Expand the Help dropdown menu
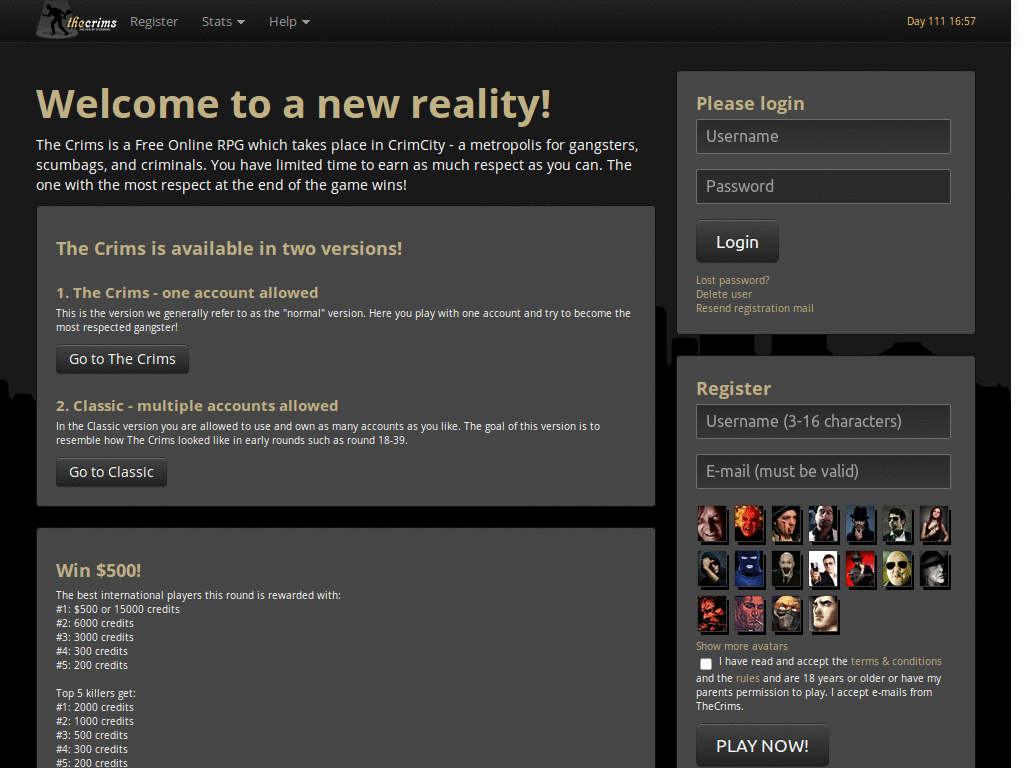Screen dimensions: 1024x768 (x=289, y=22)
